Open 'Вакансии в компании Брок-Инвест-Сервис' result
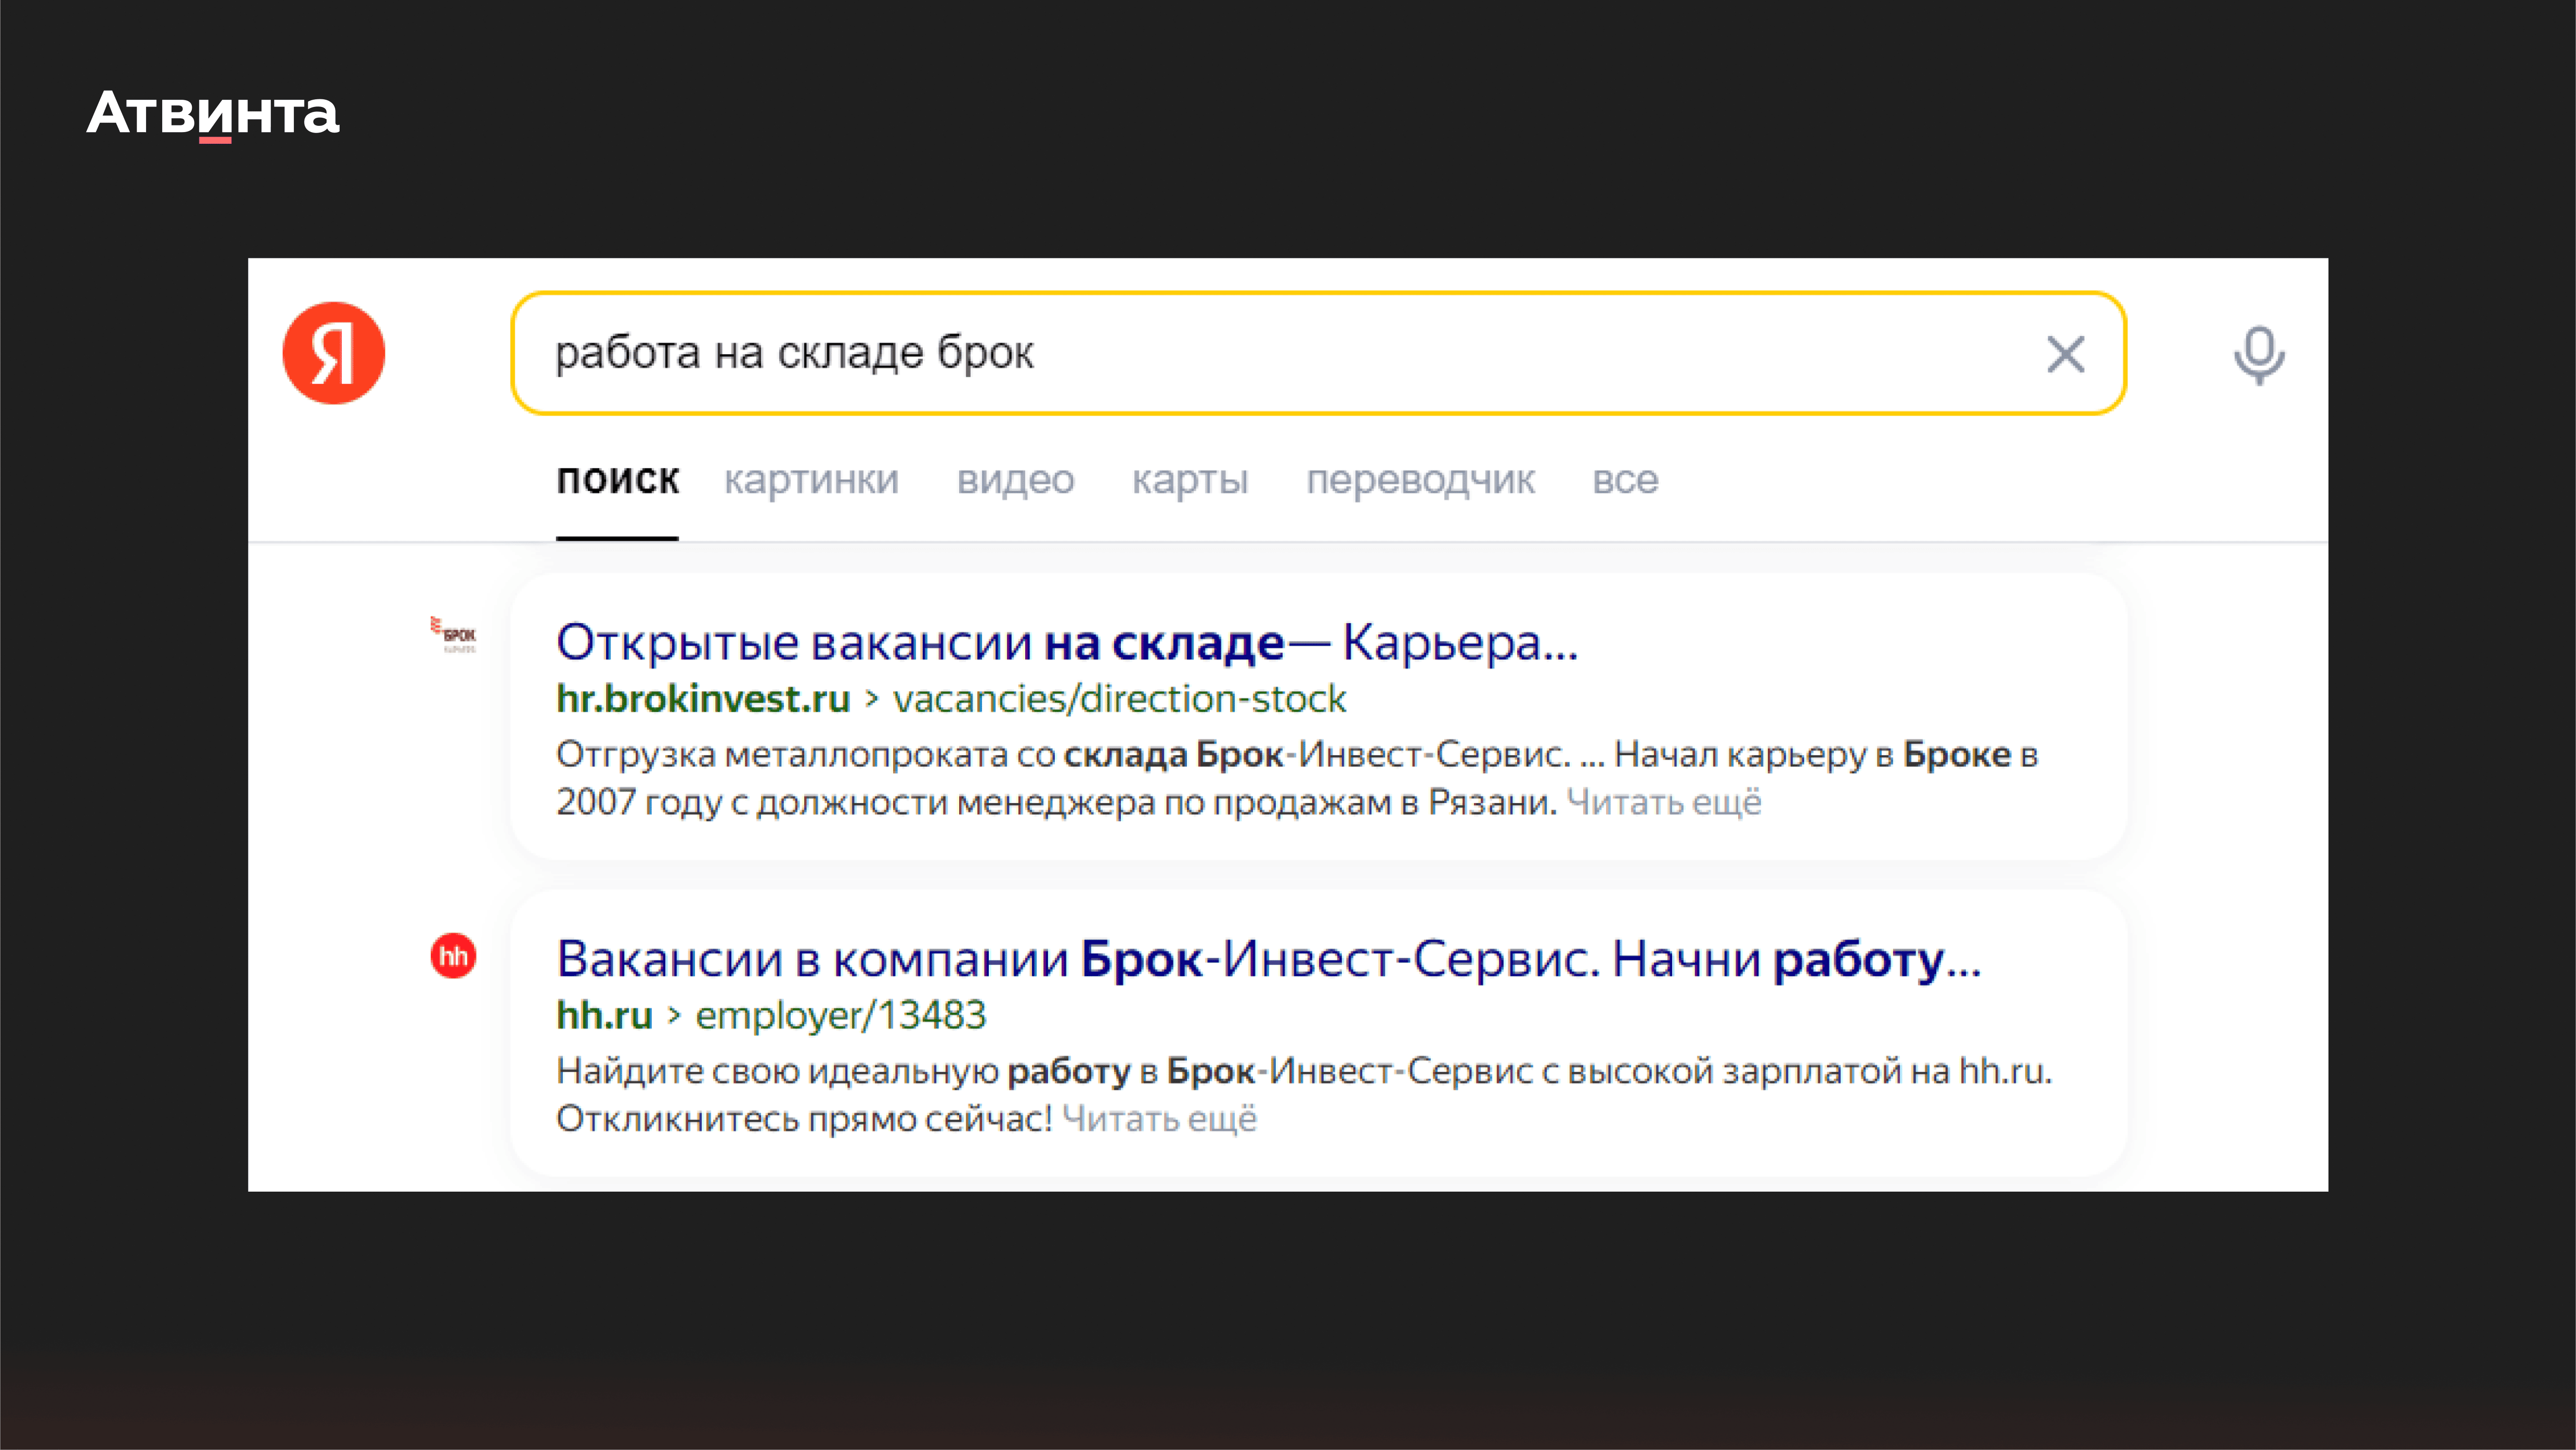Viewport: 2576px width, 1450px height. [x=1268, y=959]
